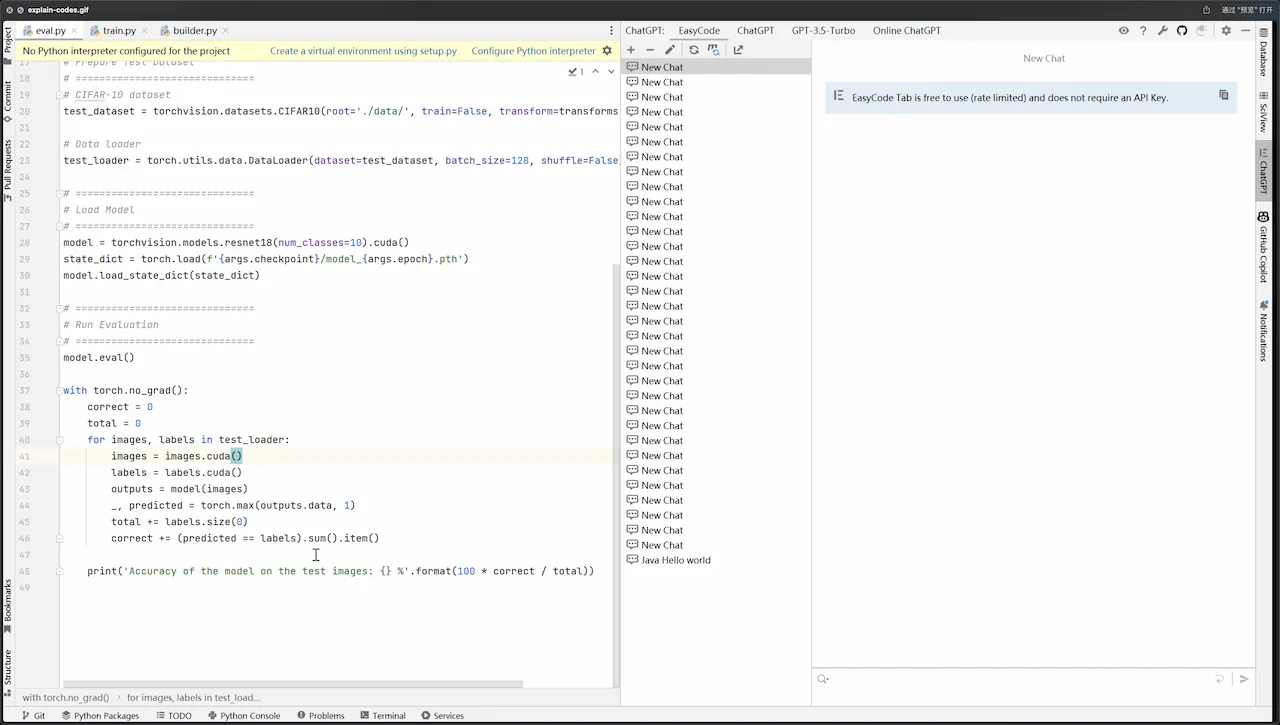Open the Notifications side panel
This screenshot has width=1280, height=725.
click(1264, 331)
